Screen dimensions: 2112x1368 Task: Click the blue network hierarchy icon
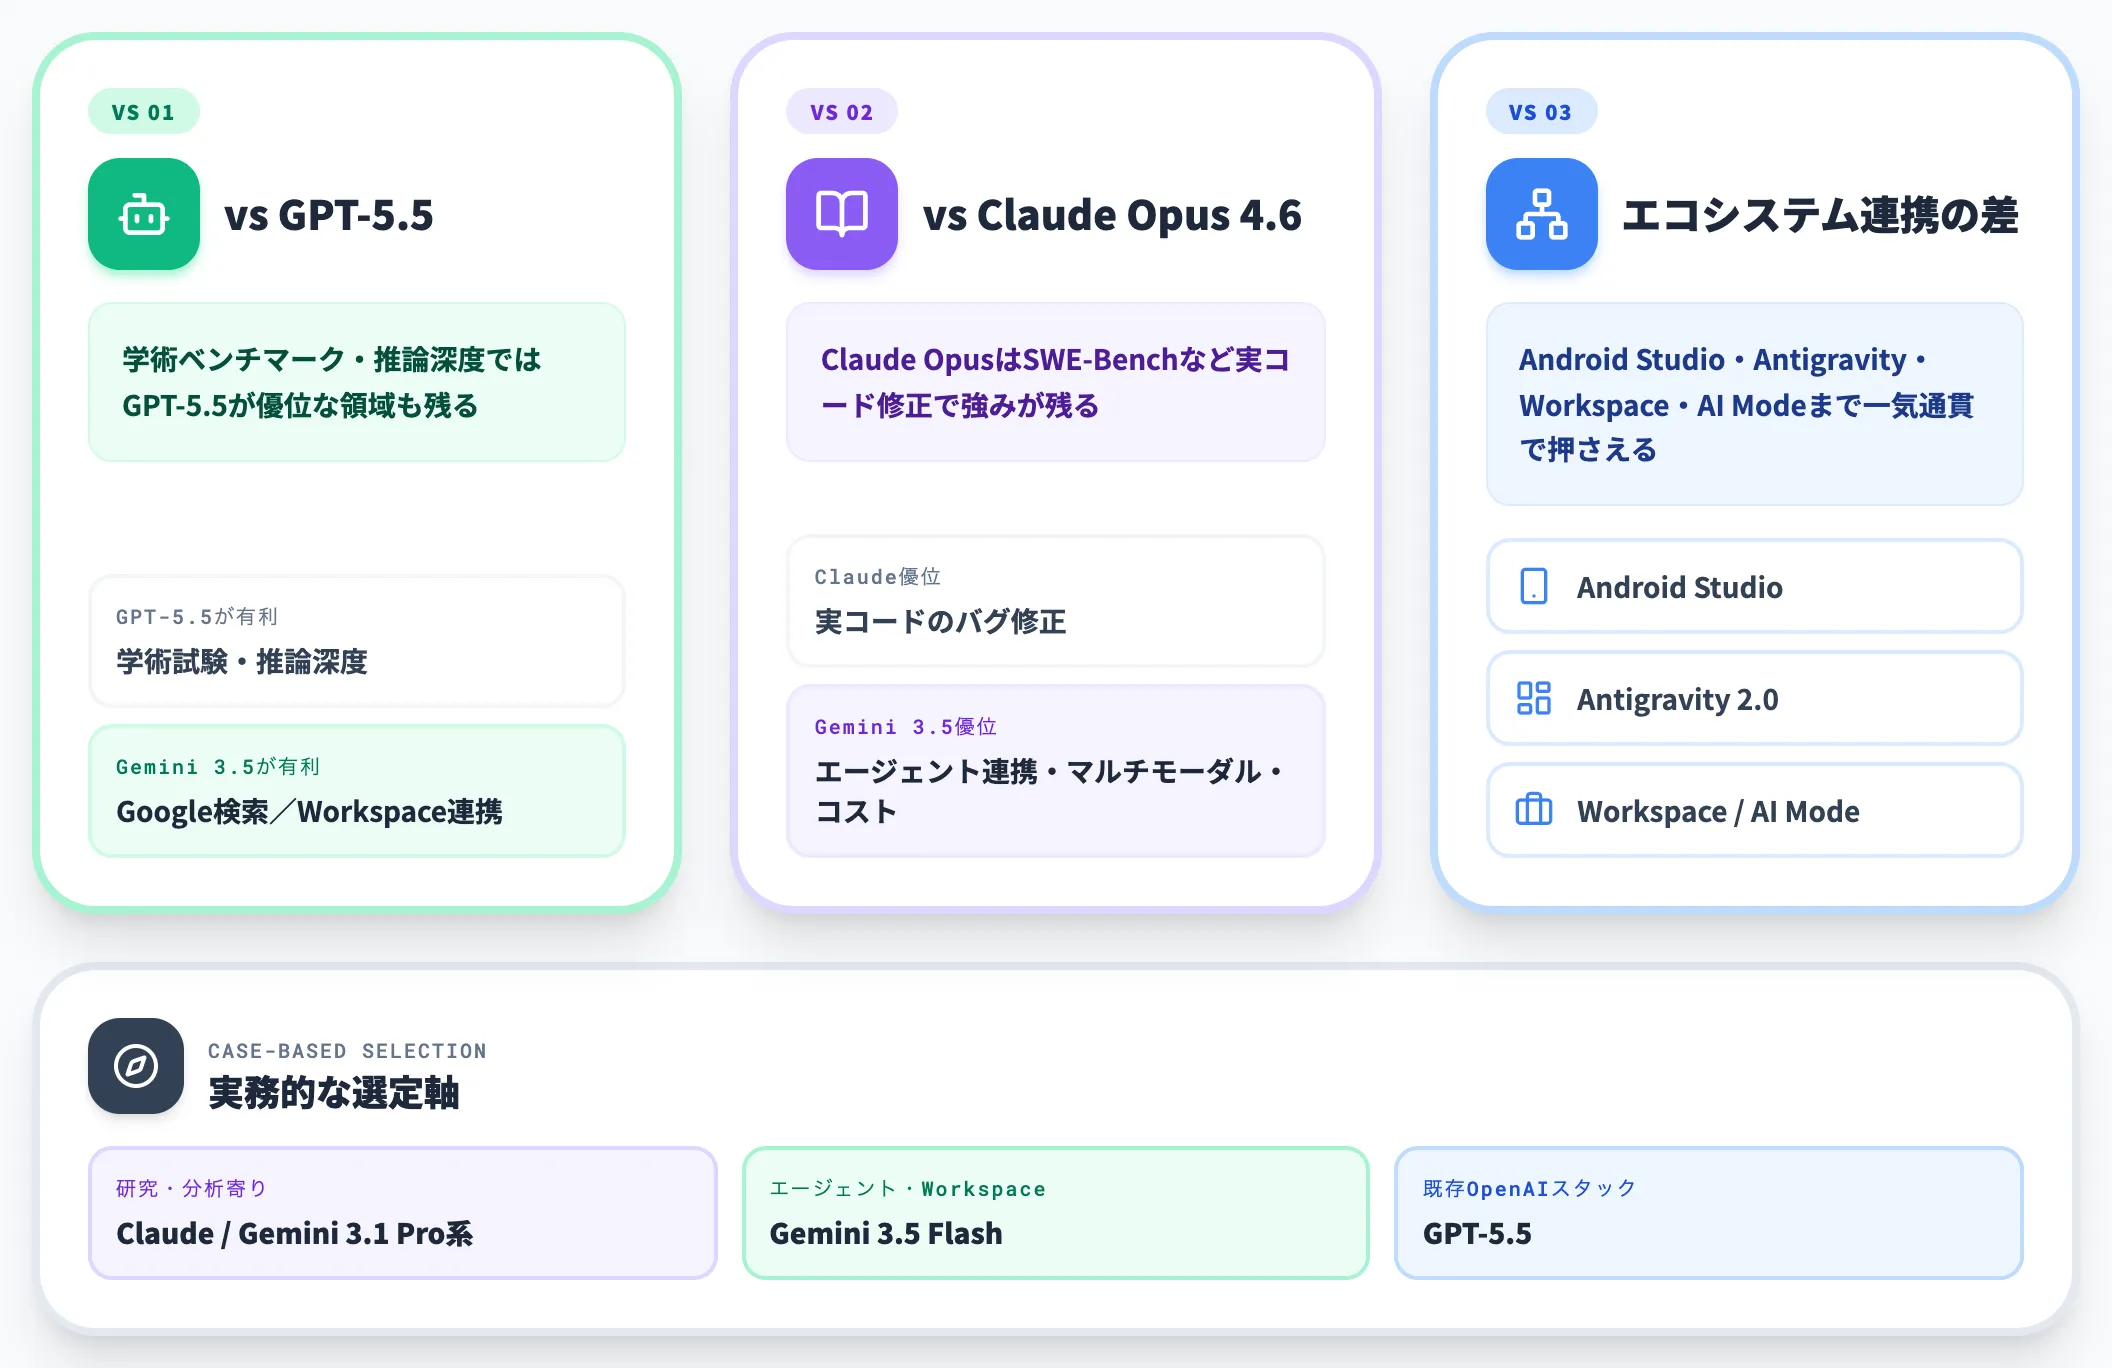coord(1542,214)
